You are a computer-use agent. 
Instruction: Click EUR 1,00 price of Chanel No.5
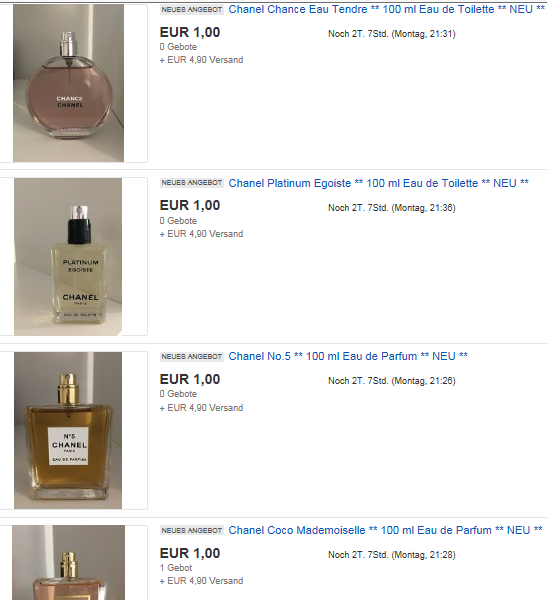coord(190,379)
